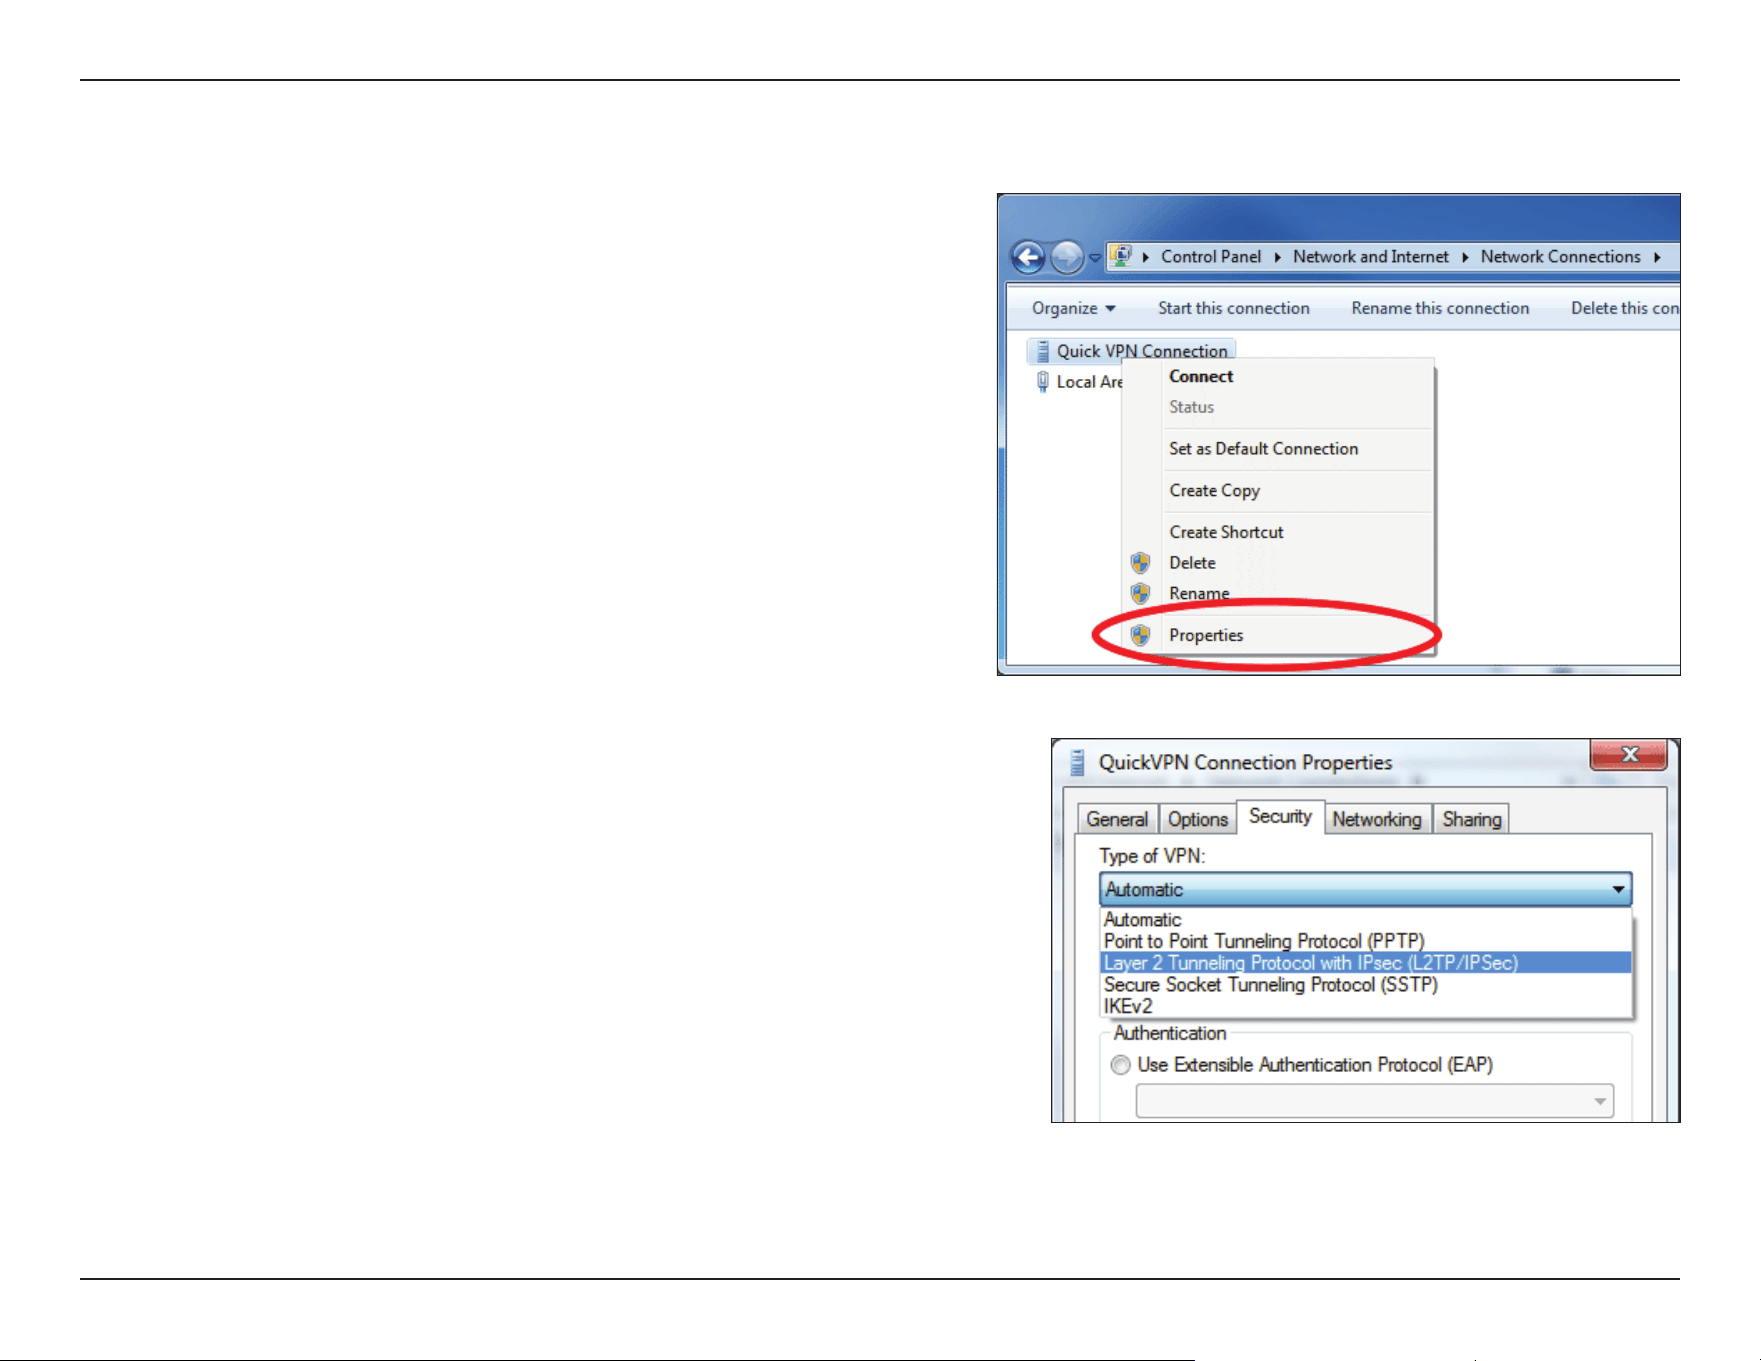Viewport: 1761px width, 1361px height.
Task: Click the shield icon beside Rename
Action: tap(1140, 594)
